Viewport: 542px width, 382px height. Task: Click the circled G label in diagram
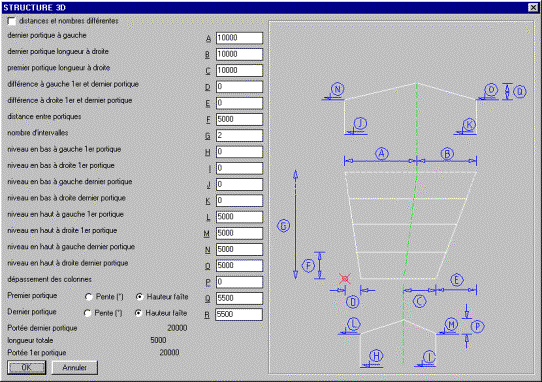(x=283, y=226)
